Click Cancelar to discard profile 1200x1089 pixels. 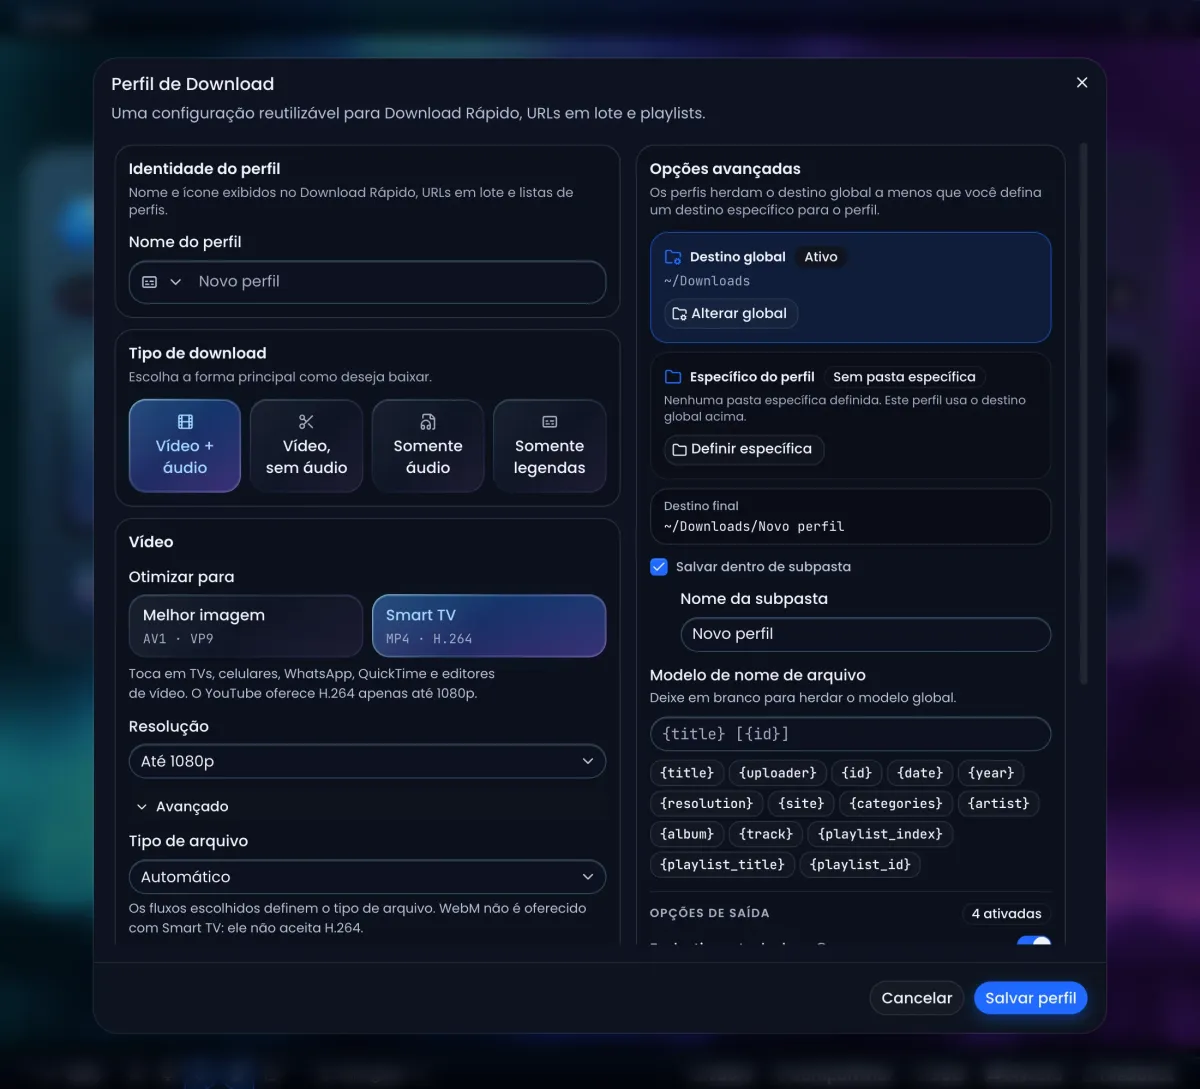click(917, 998)
